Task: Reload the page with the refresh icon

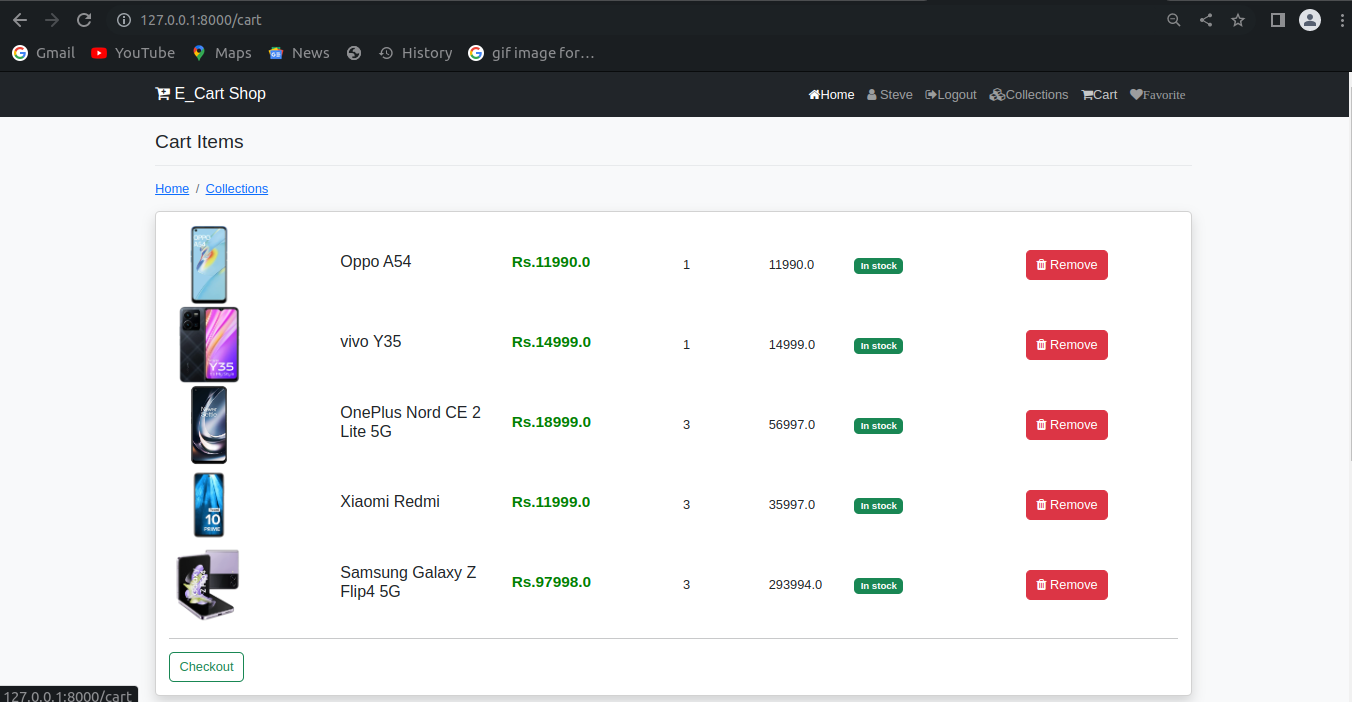Action: click(x=84, y=19)
